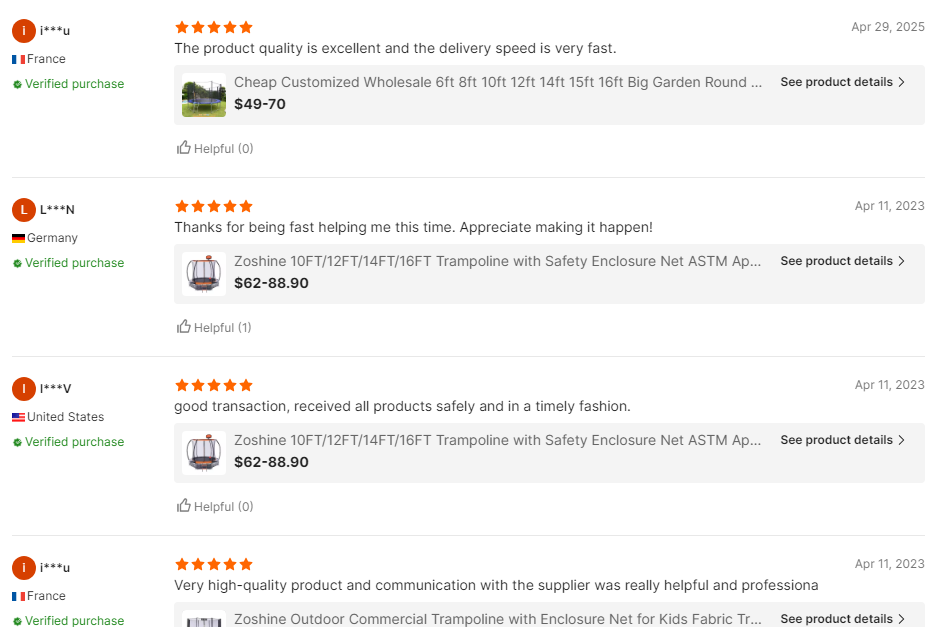Click the Germany flag icon under L***N
This screenshot has height=643, width=952.
click(x=17, y=238)
